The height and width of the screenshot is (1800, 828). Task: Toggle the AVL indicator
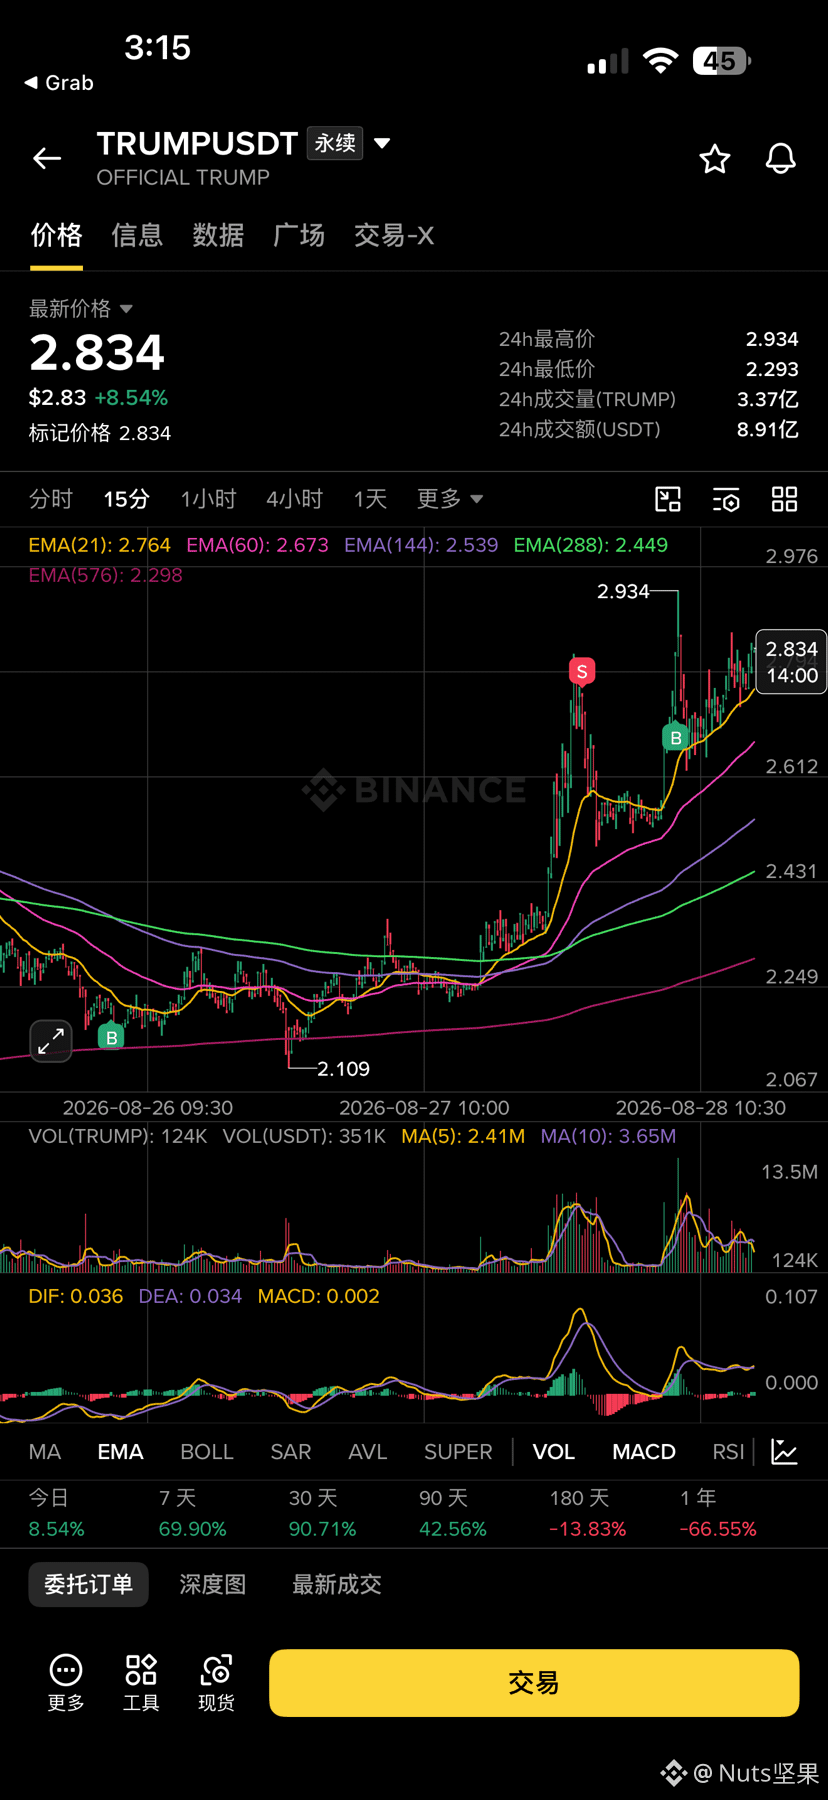click(368, 1452)
